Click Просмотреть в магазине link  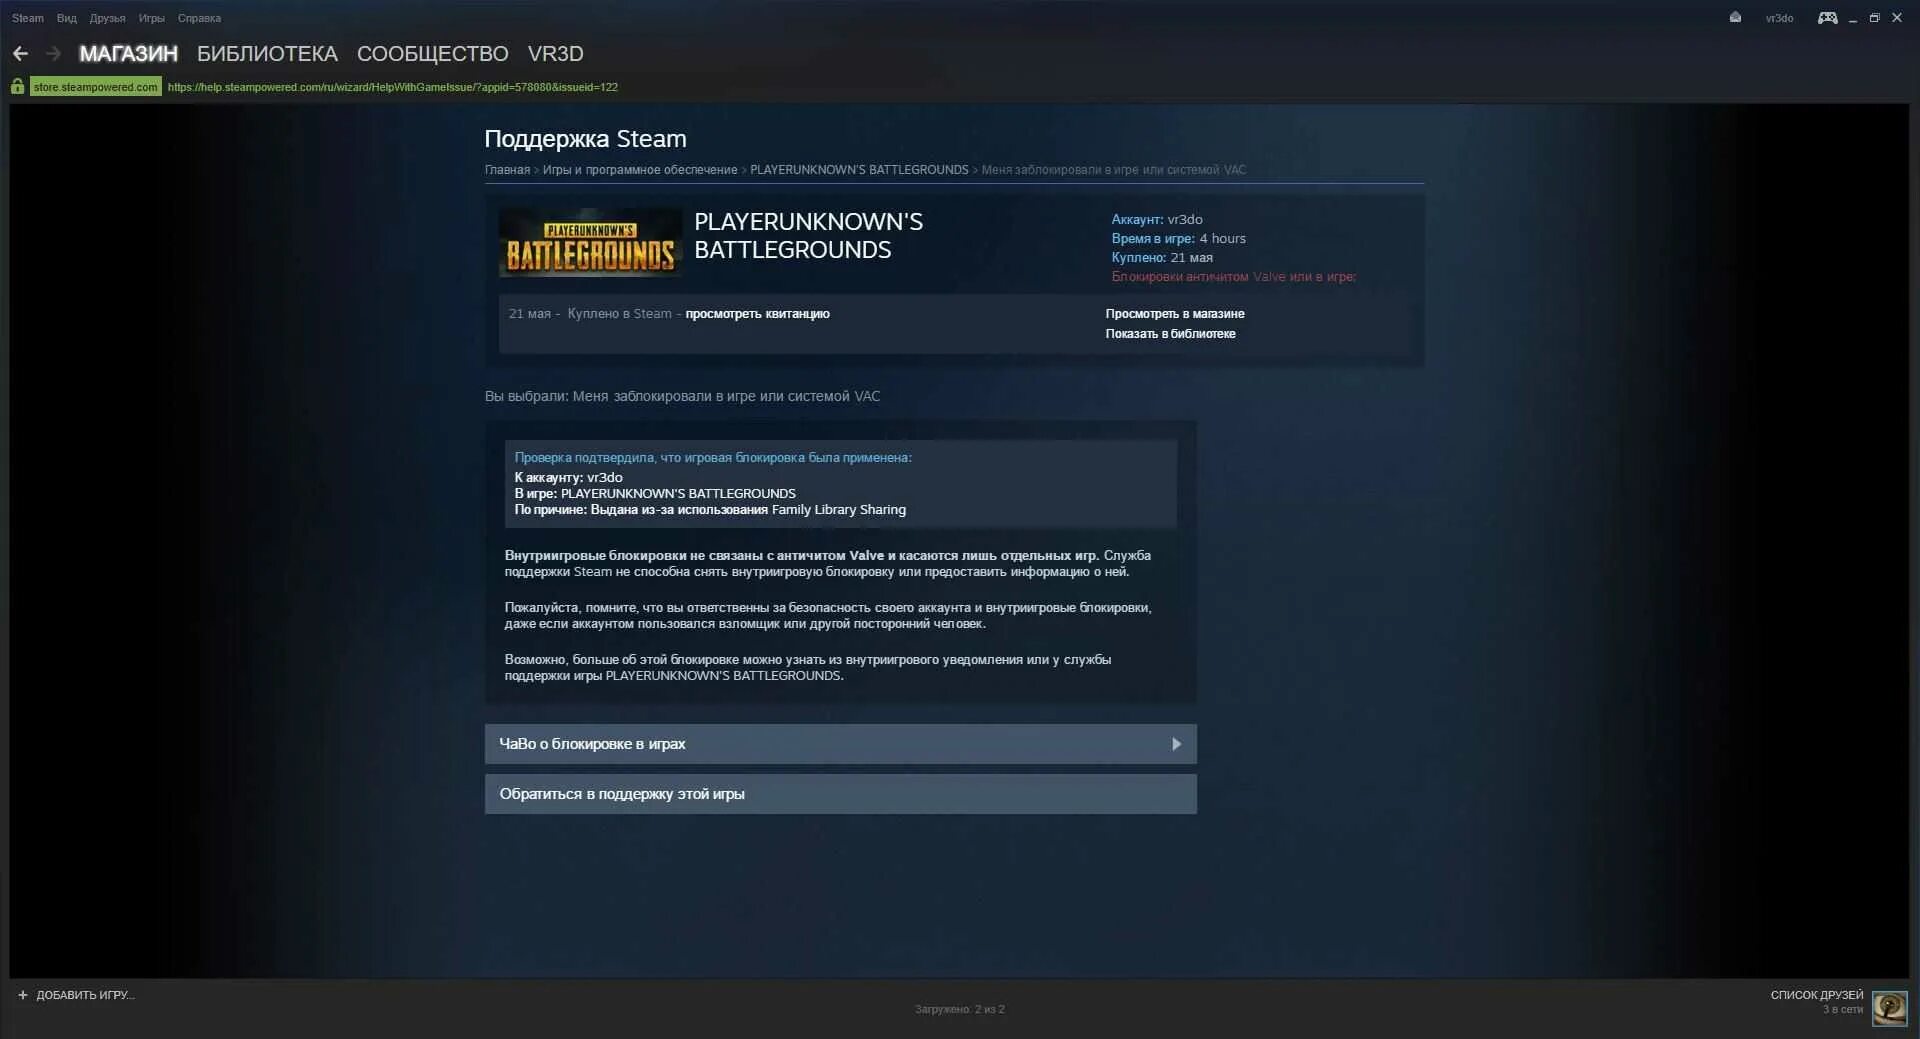tap(1175, 314)
